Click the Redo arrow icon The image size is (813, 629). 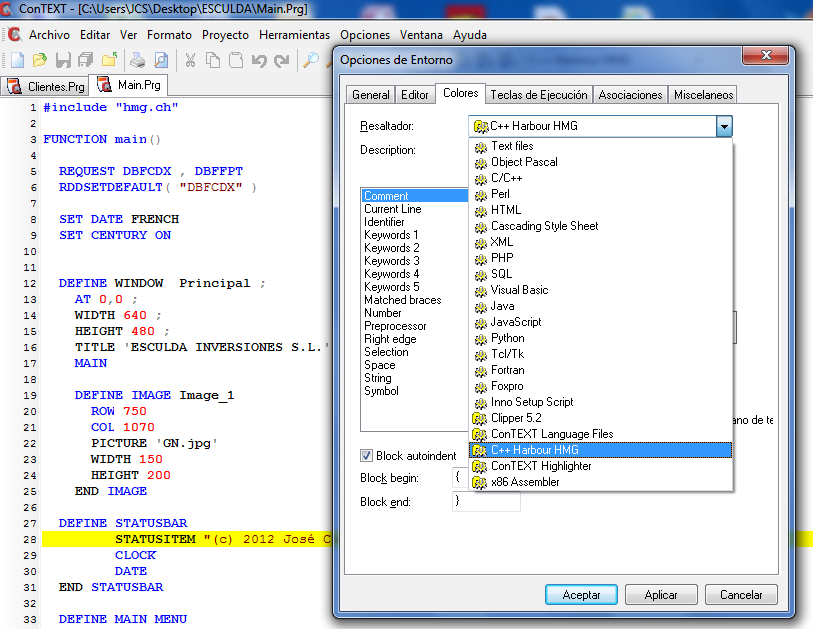click(x=282, y=60)
